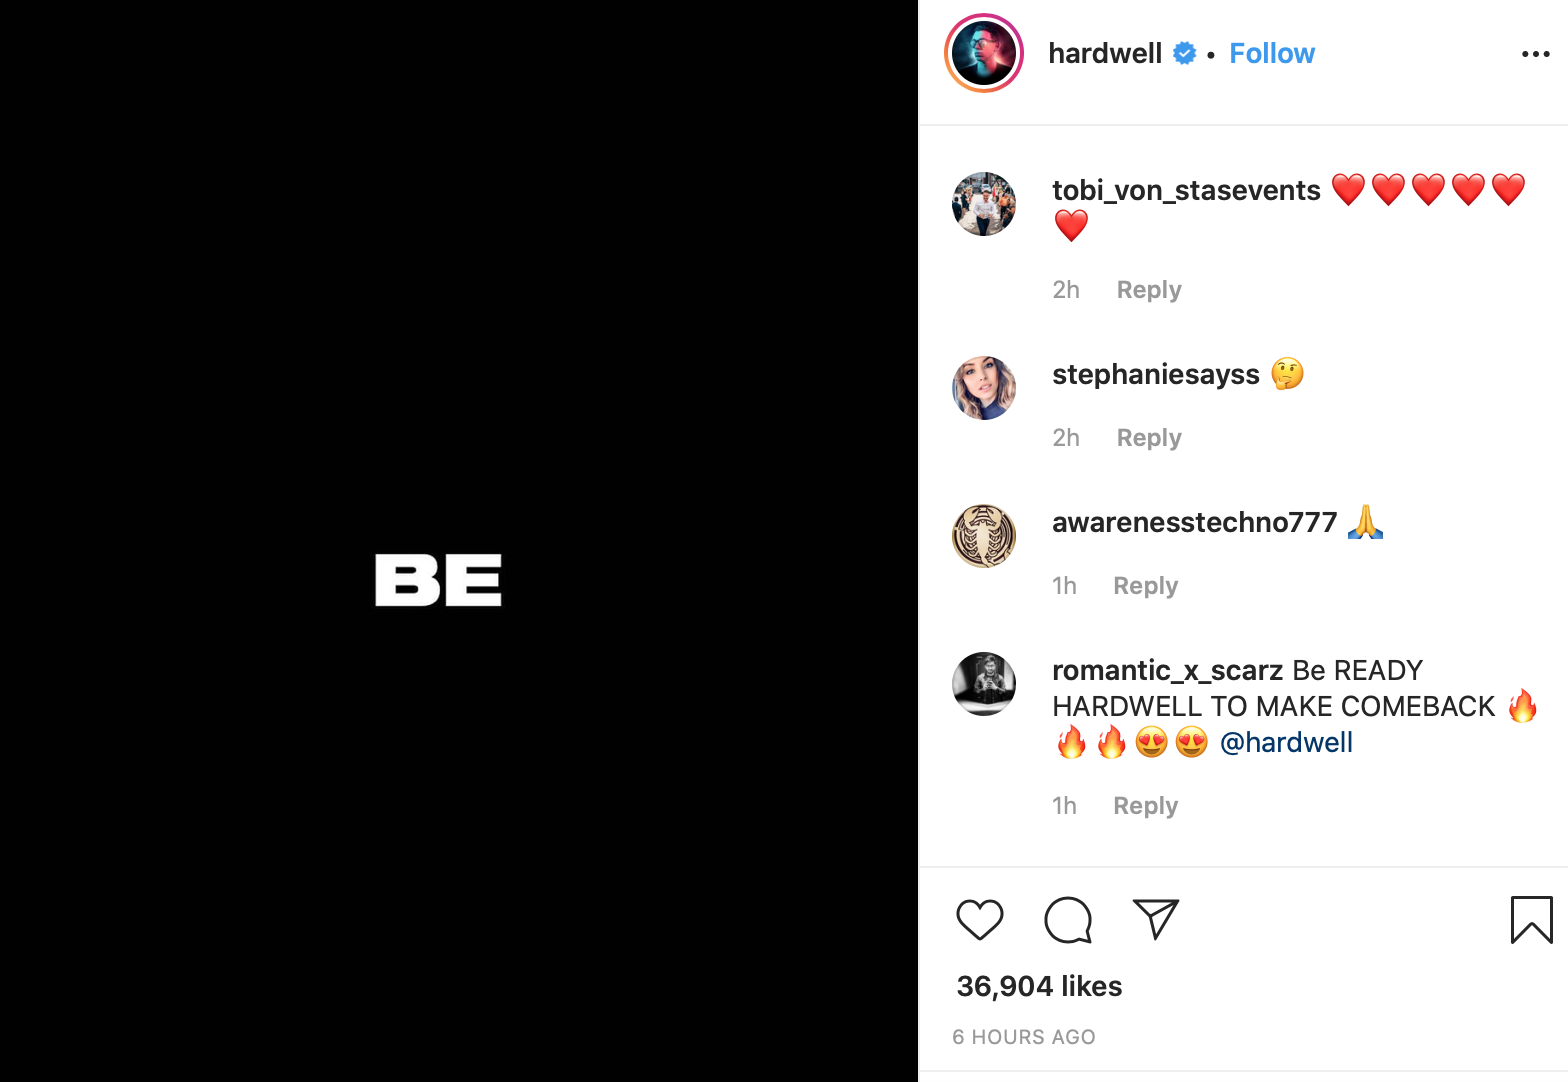Open the comment bubble icon
Screen dimensions: 1568x1082
tap(1068, 920)
